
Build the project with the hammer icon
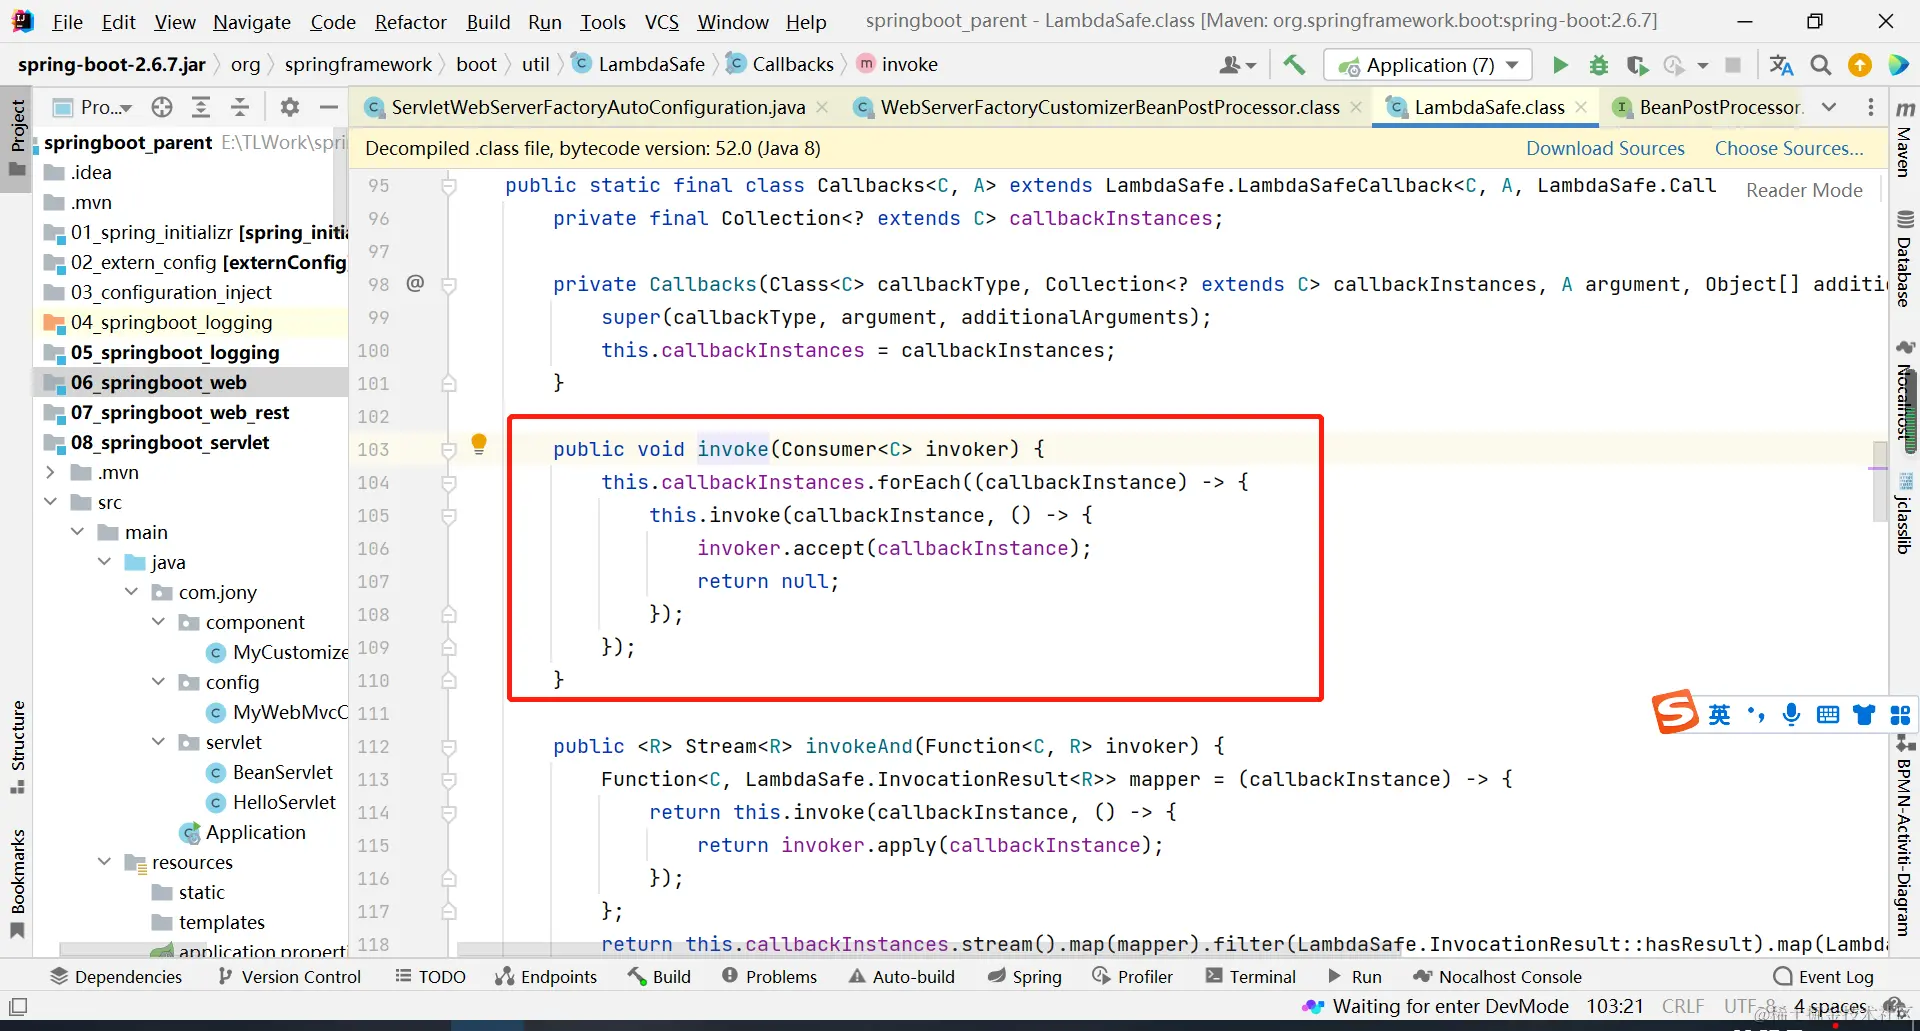[1294, 65]
